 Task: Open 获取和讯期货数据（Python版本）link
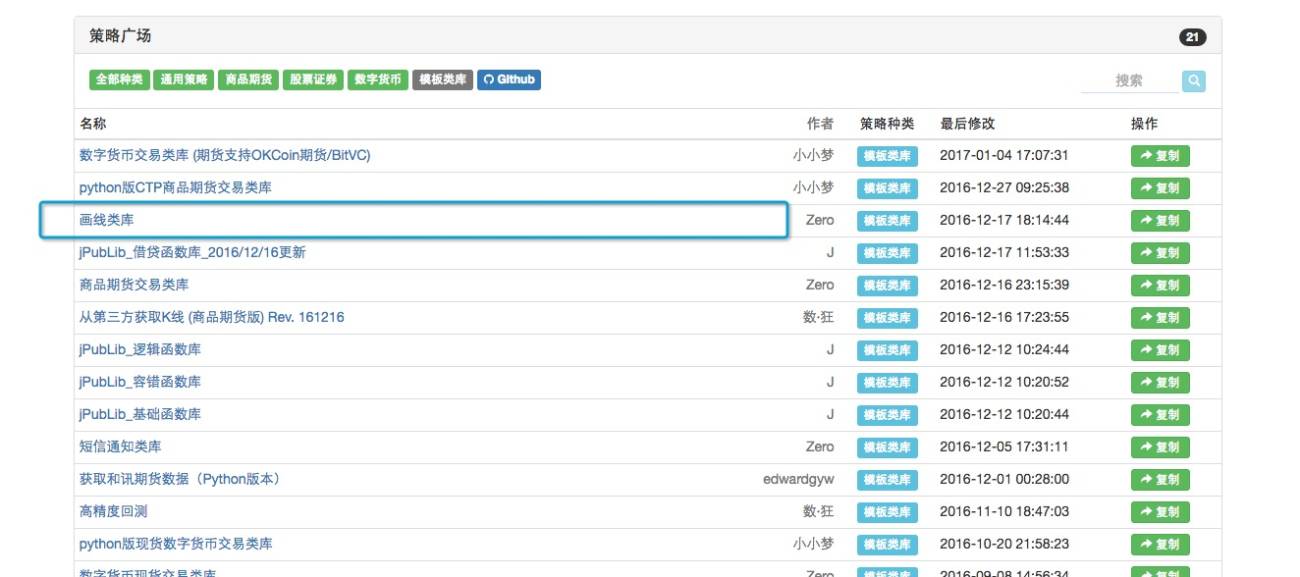click(x=180, y=479)
